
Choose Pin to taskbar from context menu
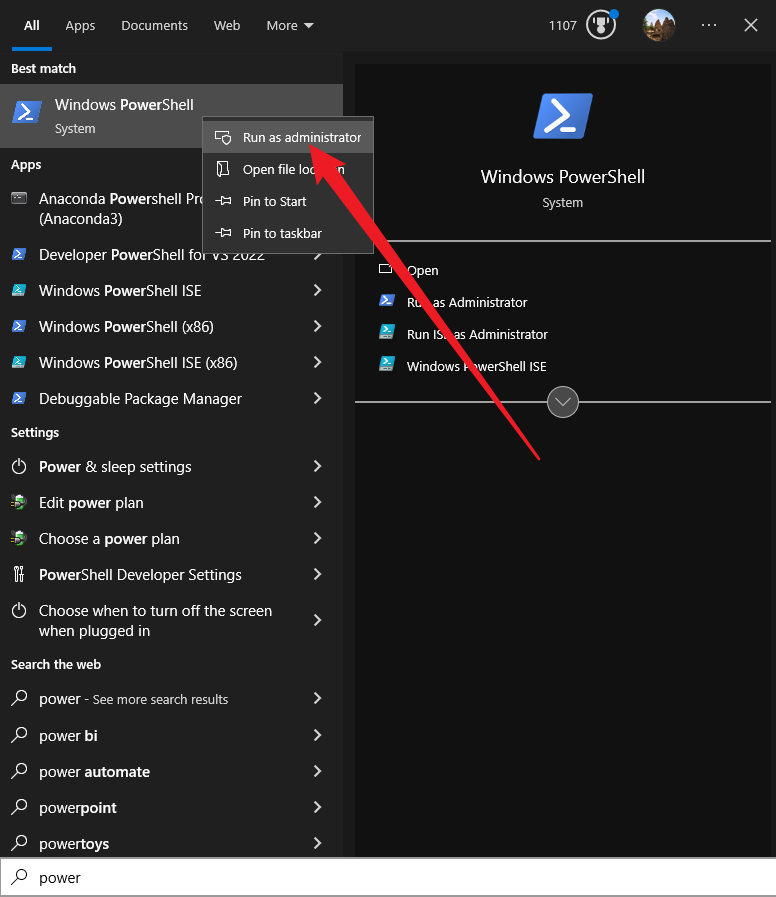pos(282,233)
